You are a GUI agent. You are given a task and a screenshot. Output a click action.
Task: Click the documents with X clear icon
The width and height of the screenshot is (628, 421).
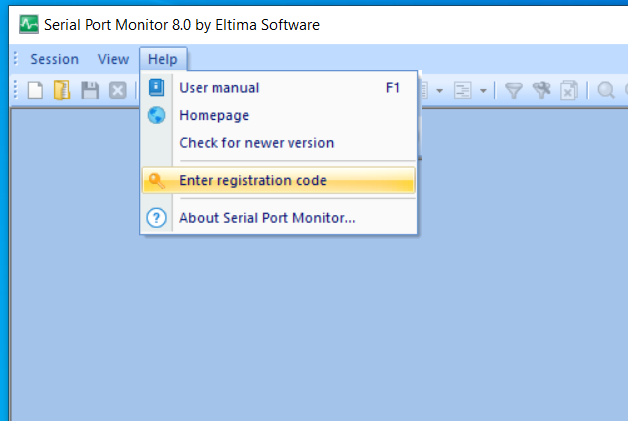568,90
